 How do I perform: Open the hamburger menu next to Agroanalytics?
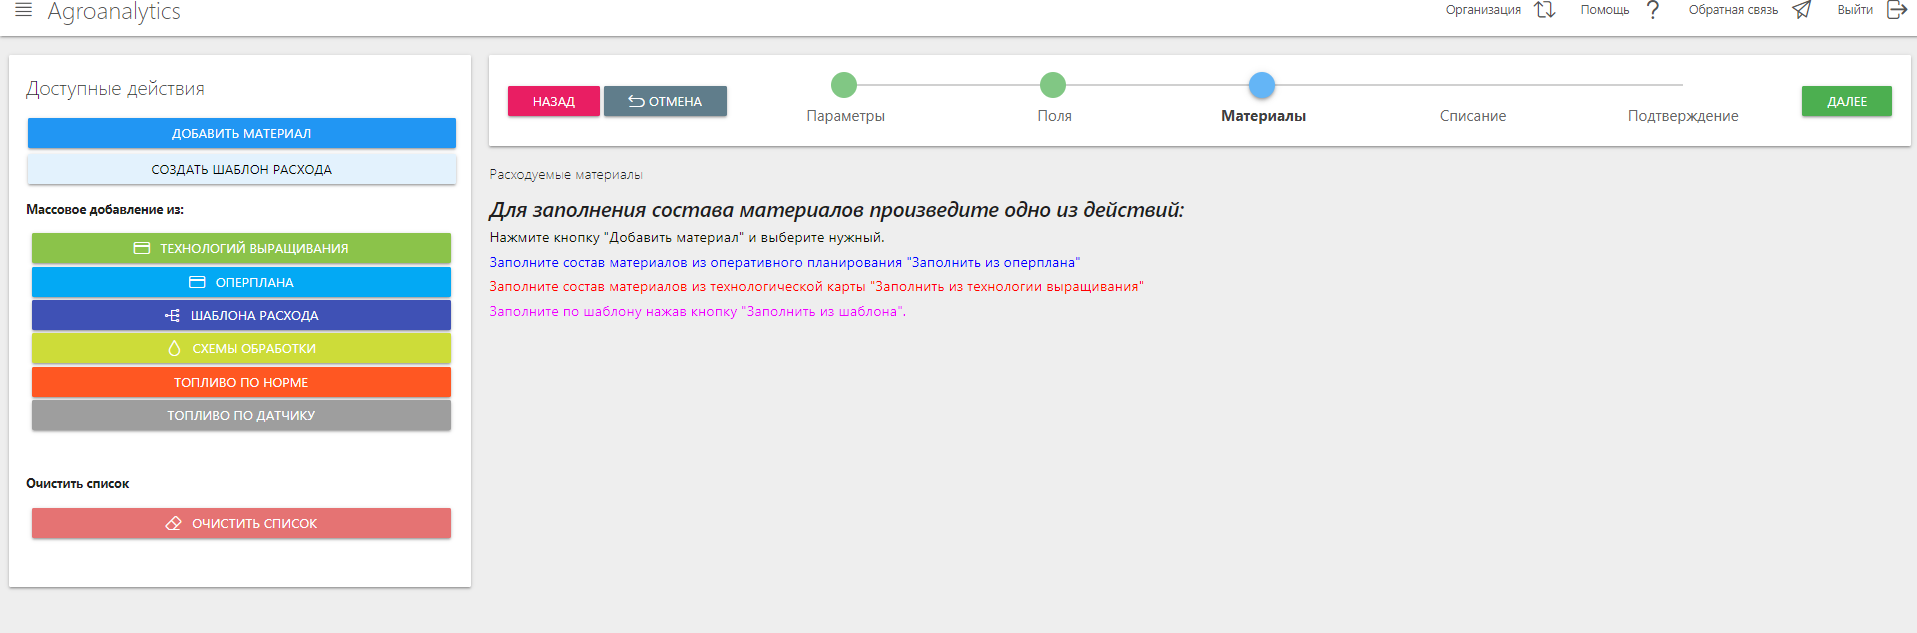[24, 10]
